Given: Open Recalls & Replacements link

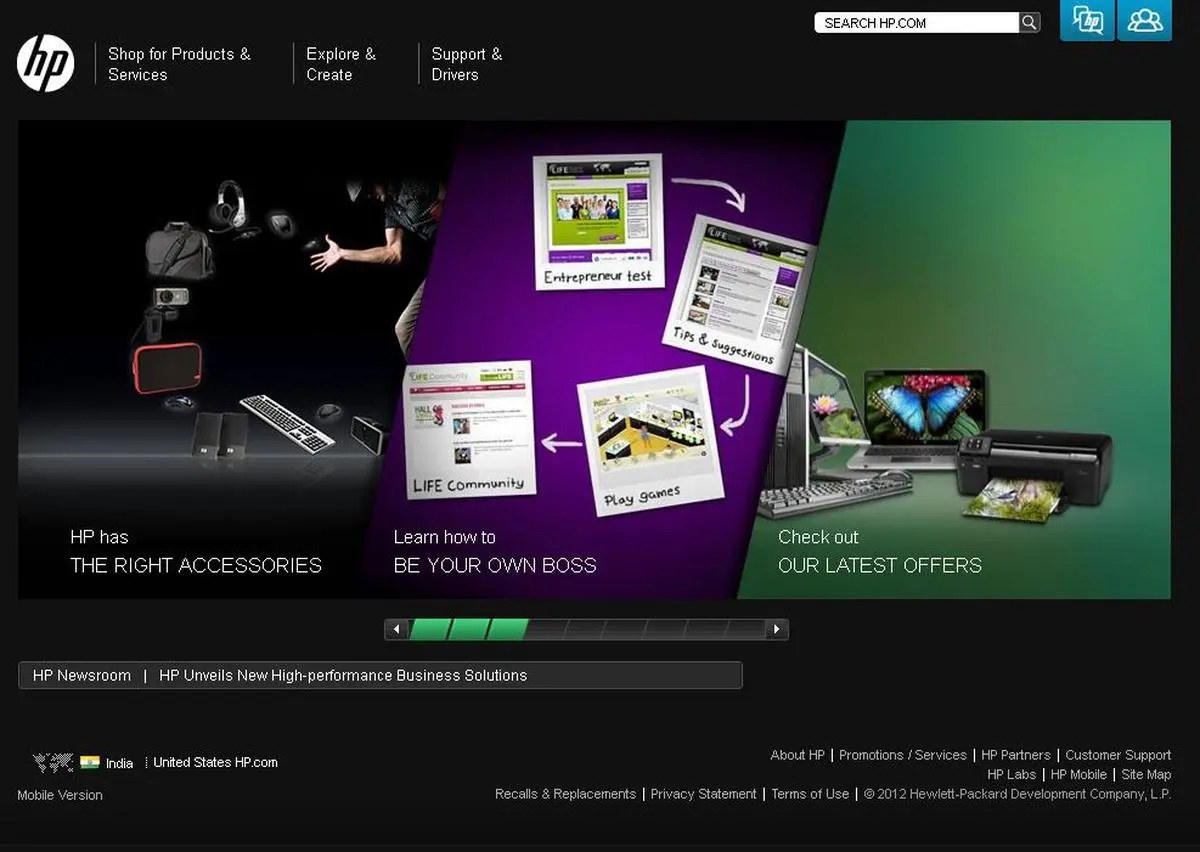Looking at the screenshot, I should tap(566, 794).
